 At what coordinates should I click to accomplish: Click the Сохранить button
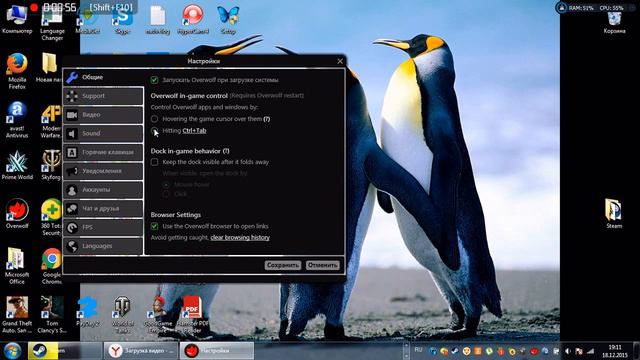point(282,265)
